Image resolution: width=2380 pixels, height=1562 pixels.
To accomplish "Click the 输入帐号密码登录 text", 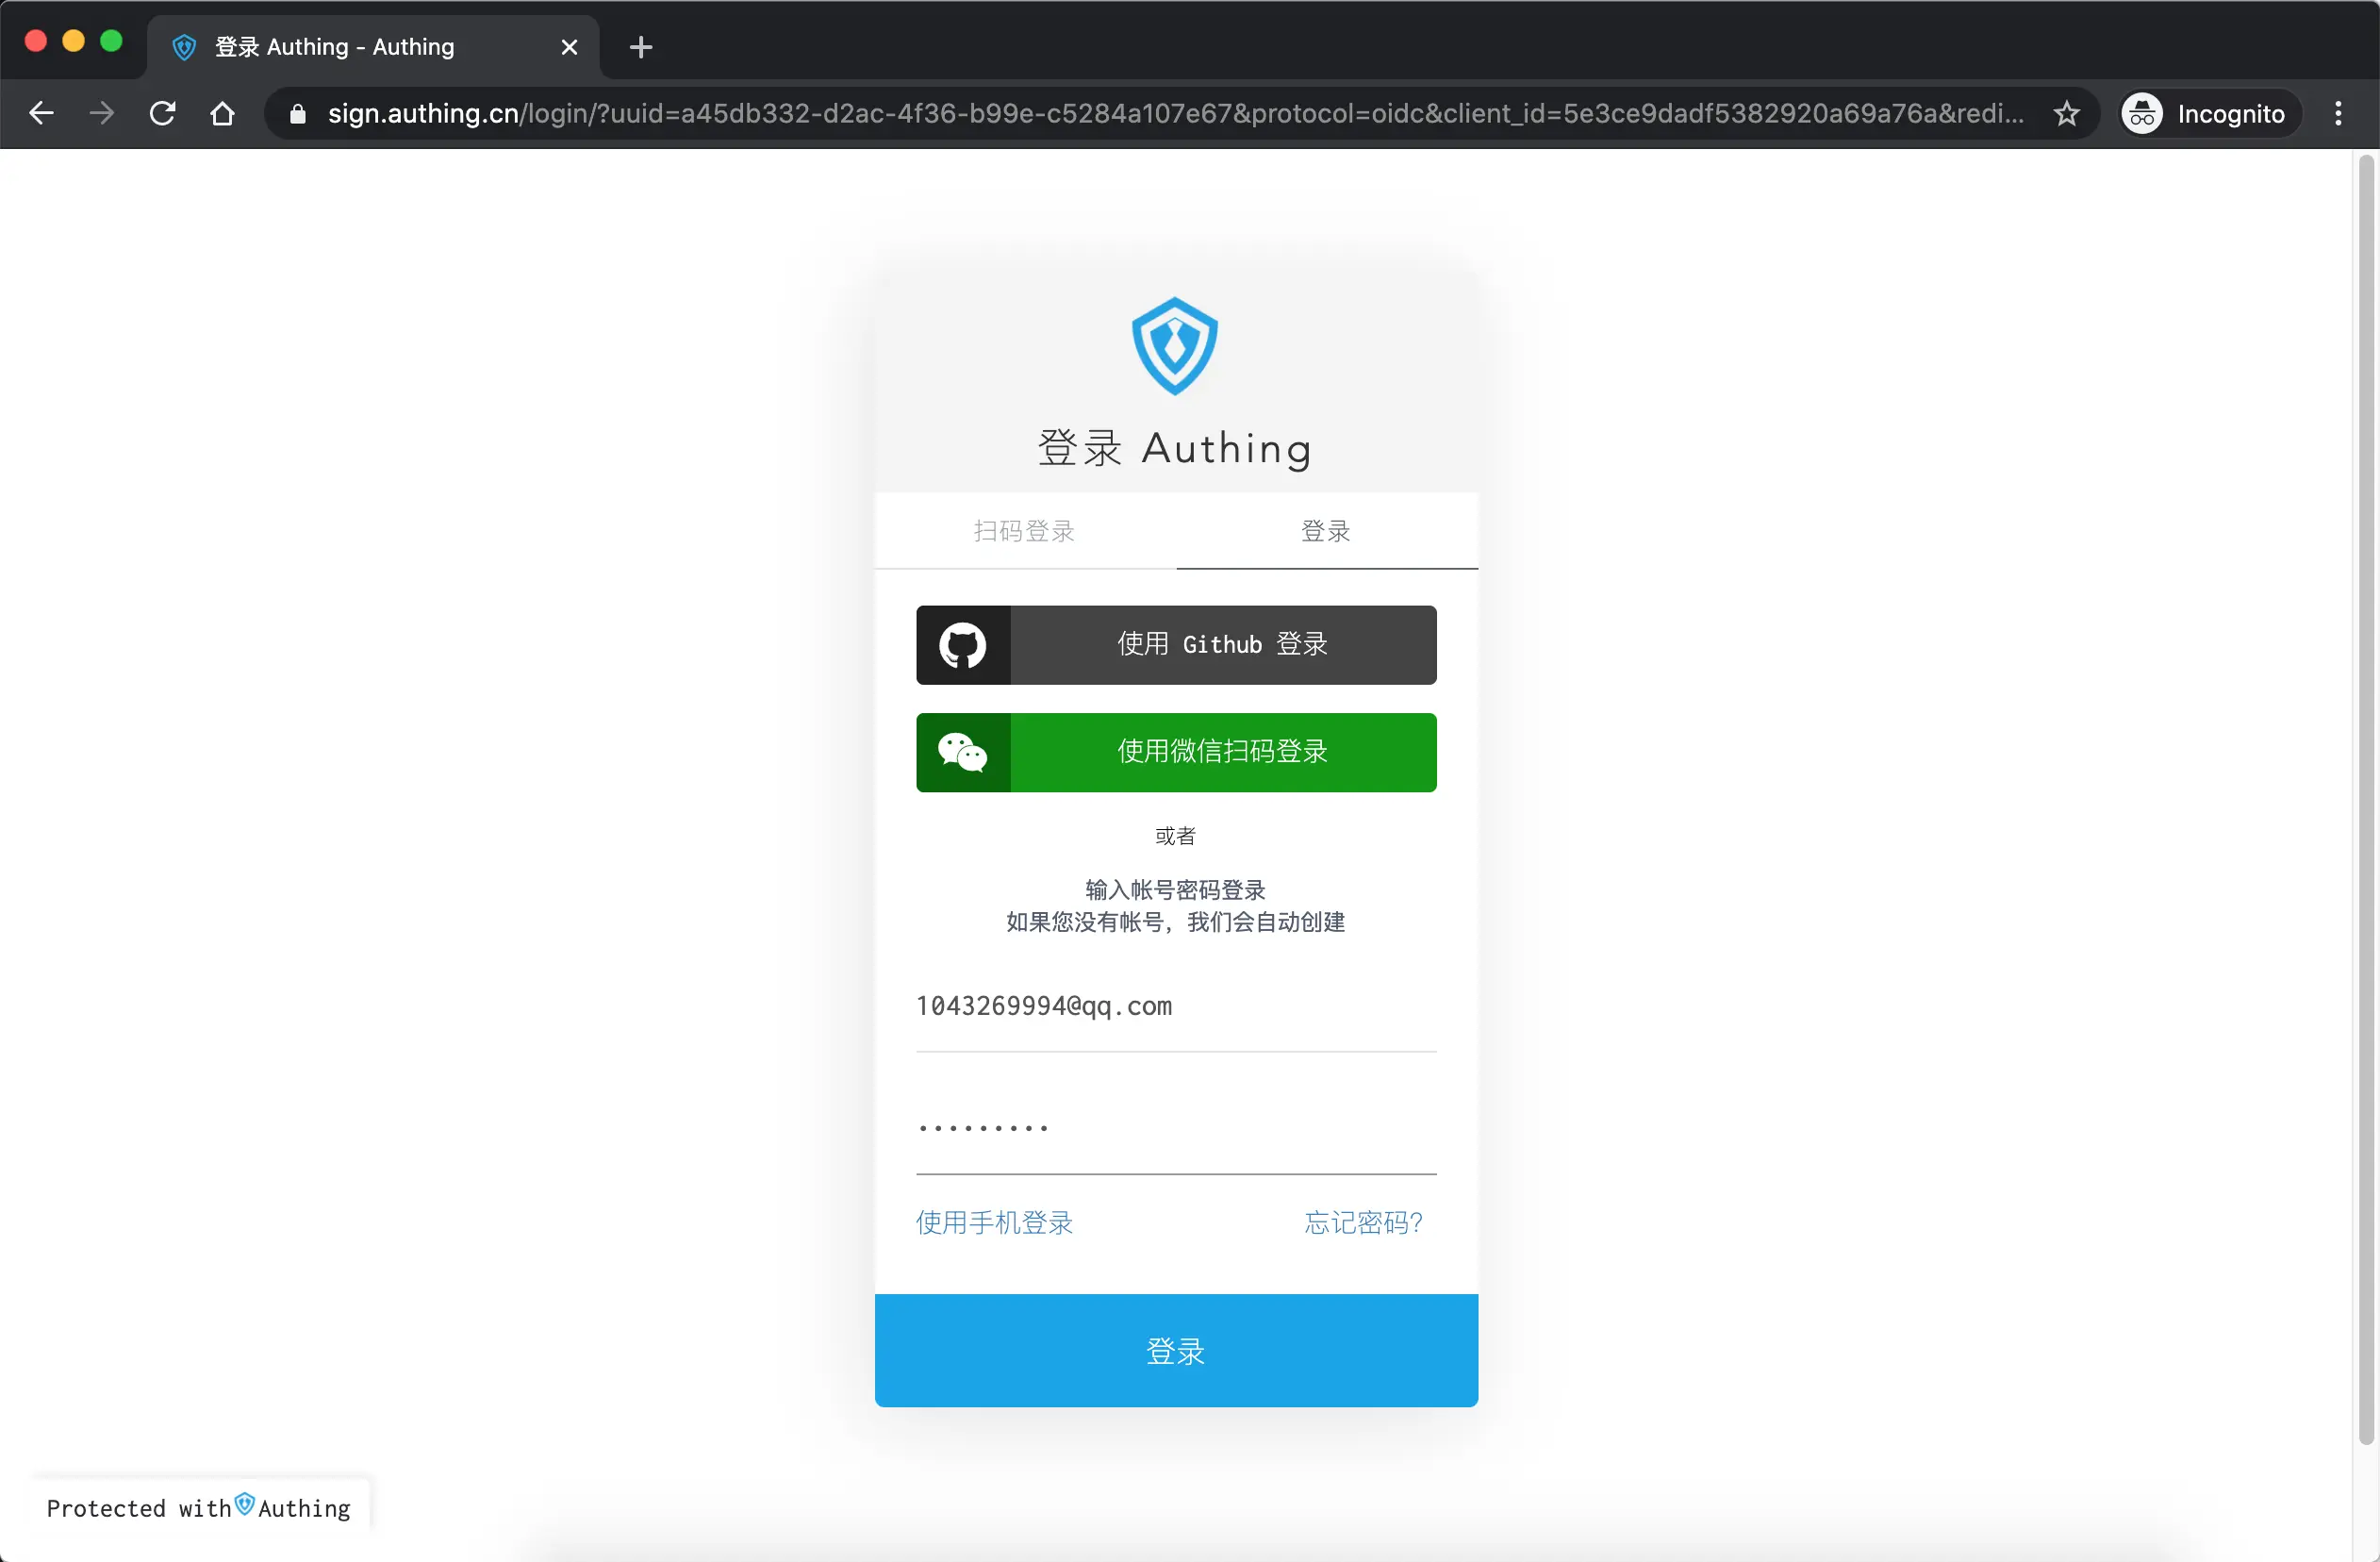I will [x=1176, y=890].
